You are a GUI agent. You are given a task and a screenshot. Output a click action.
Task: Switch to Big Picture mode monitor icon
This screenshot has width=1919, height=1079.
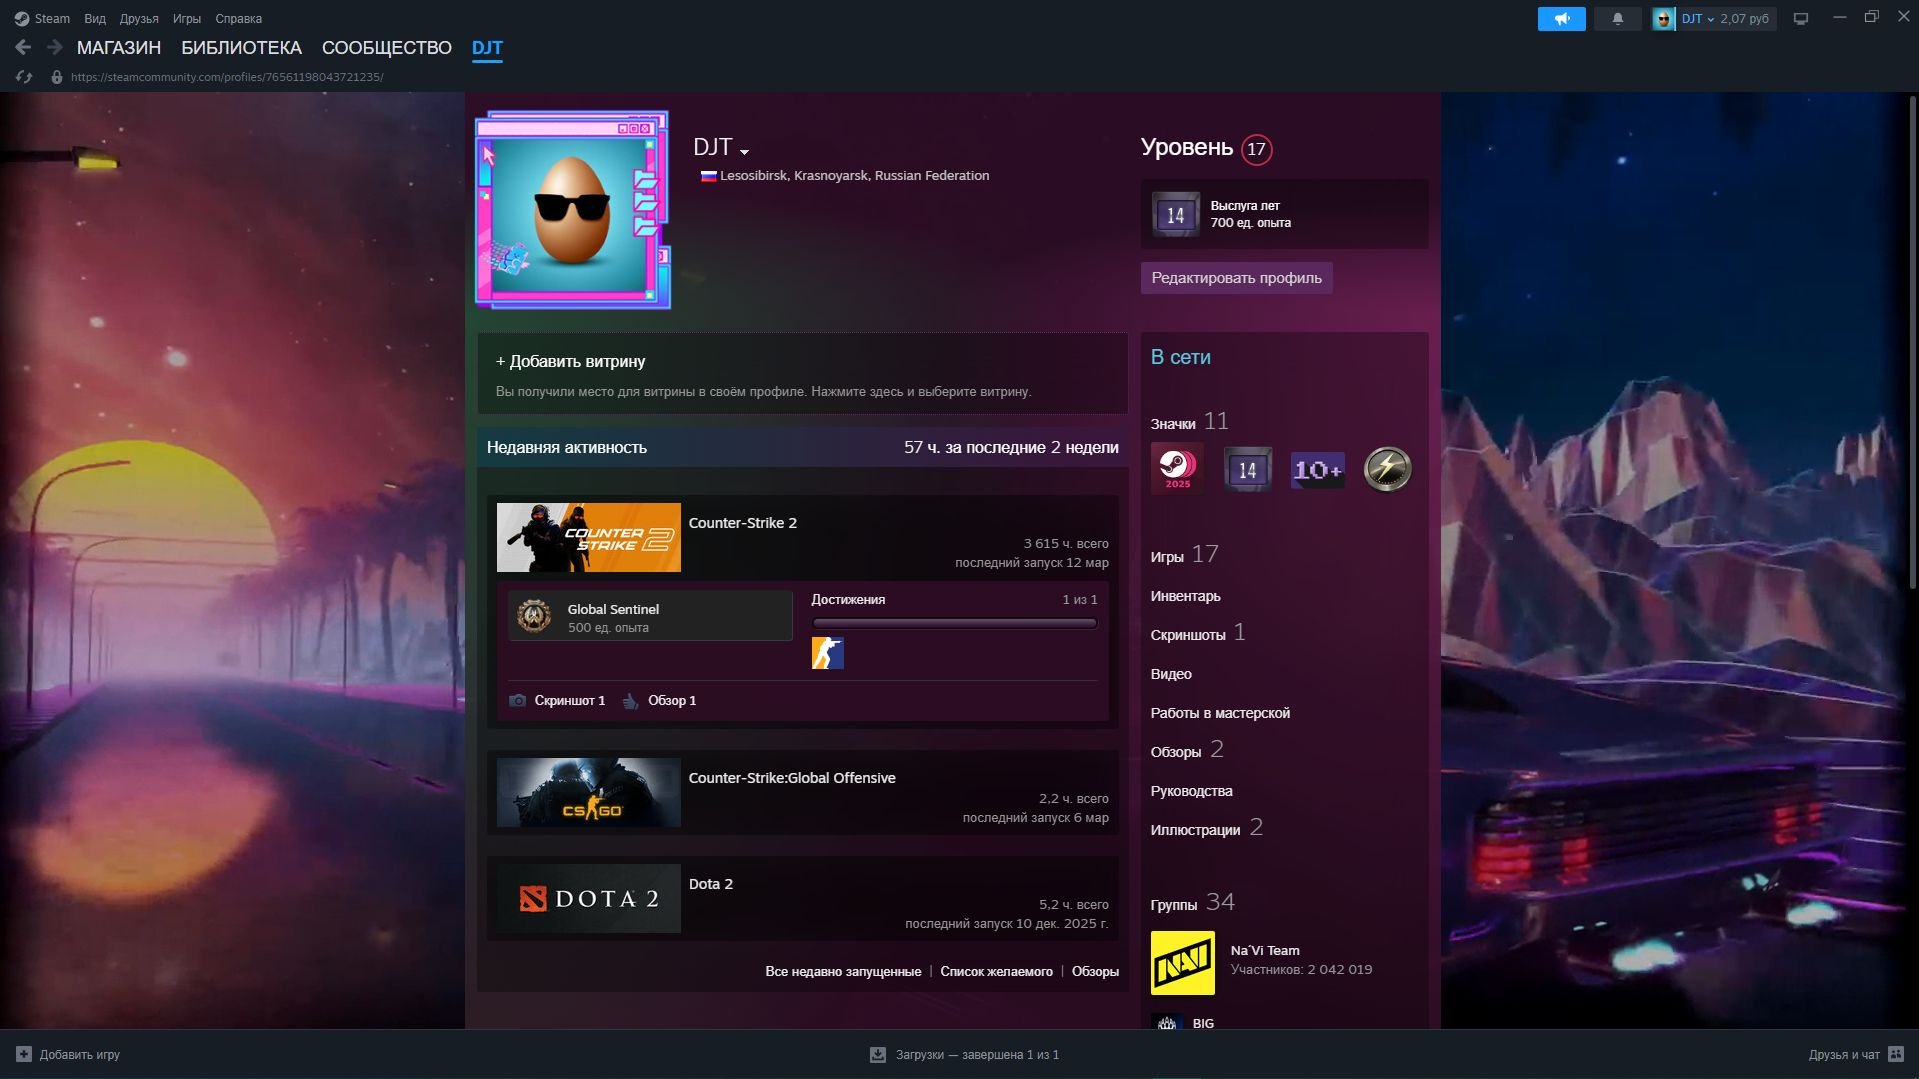pyautogui.click(x=1800, y=18)
